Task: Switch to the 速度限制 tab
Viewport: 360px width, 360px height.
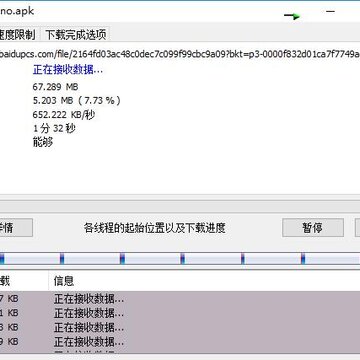Action: (x=18, y=34)
